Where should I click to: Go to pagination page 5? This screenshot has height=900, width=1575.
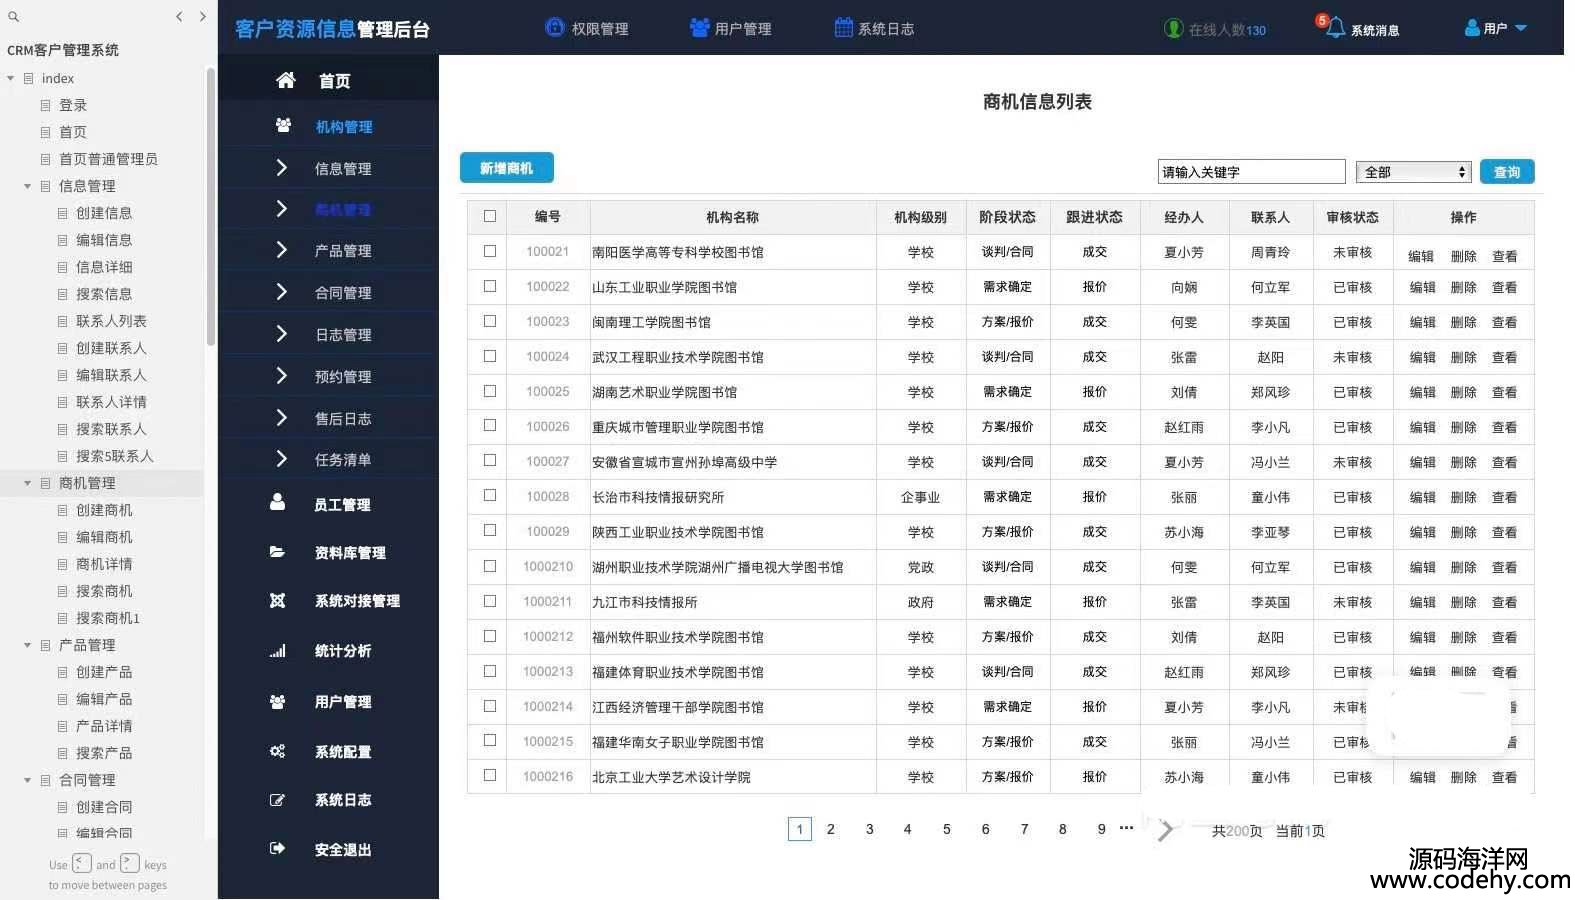[946, 829]
